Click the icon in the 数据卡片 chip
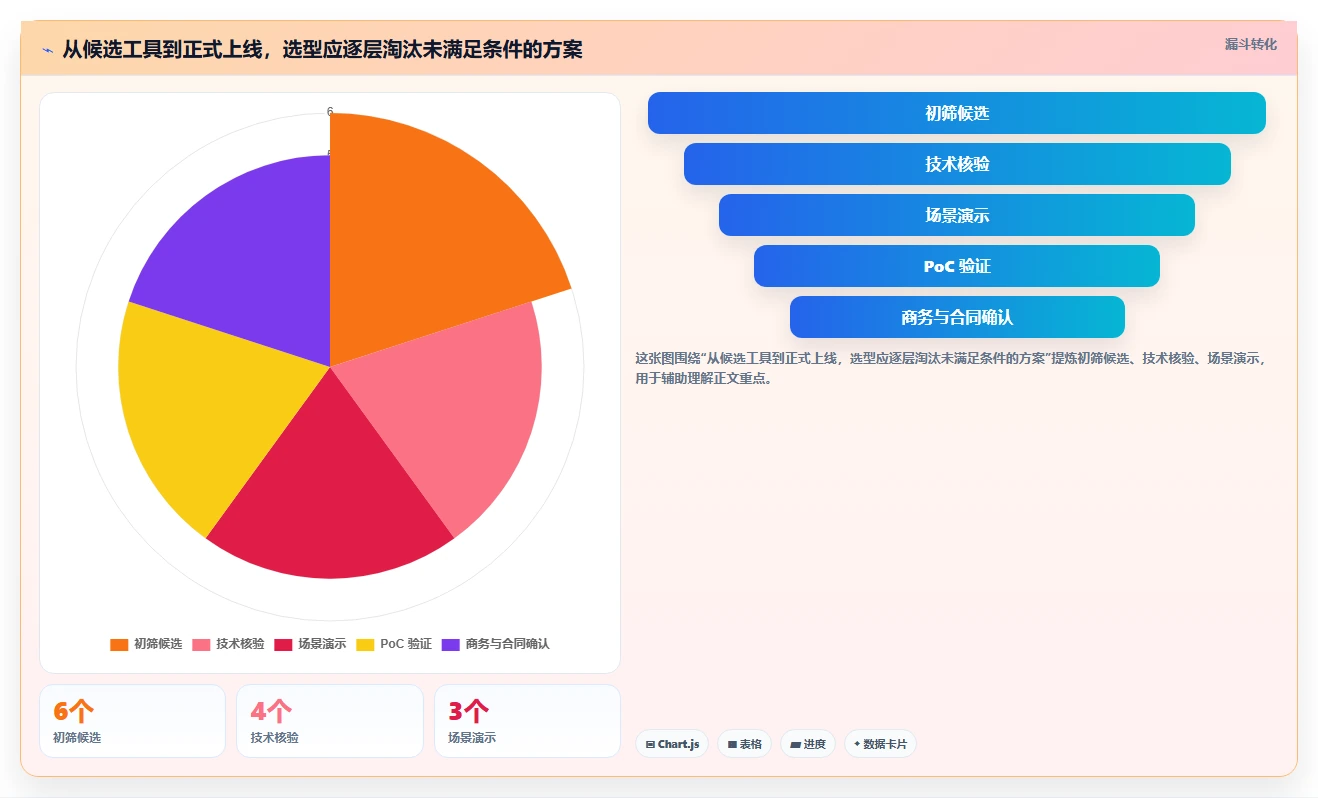 point(857,744)
